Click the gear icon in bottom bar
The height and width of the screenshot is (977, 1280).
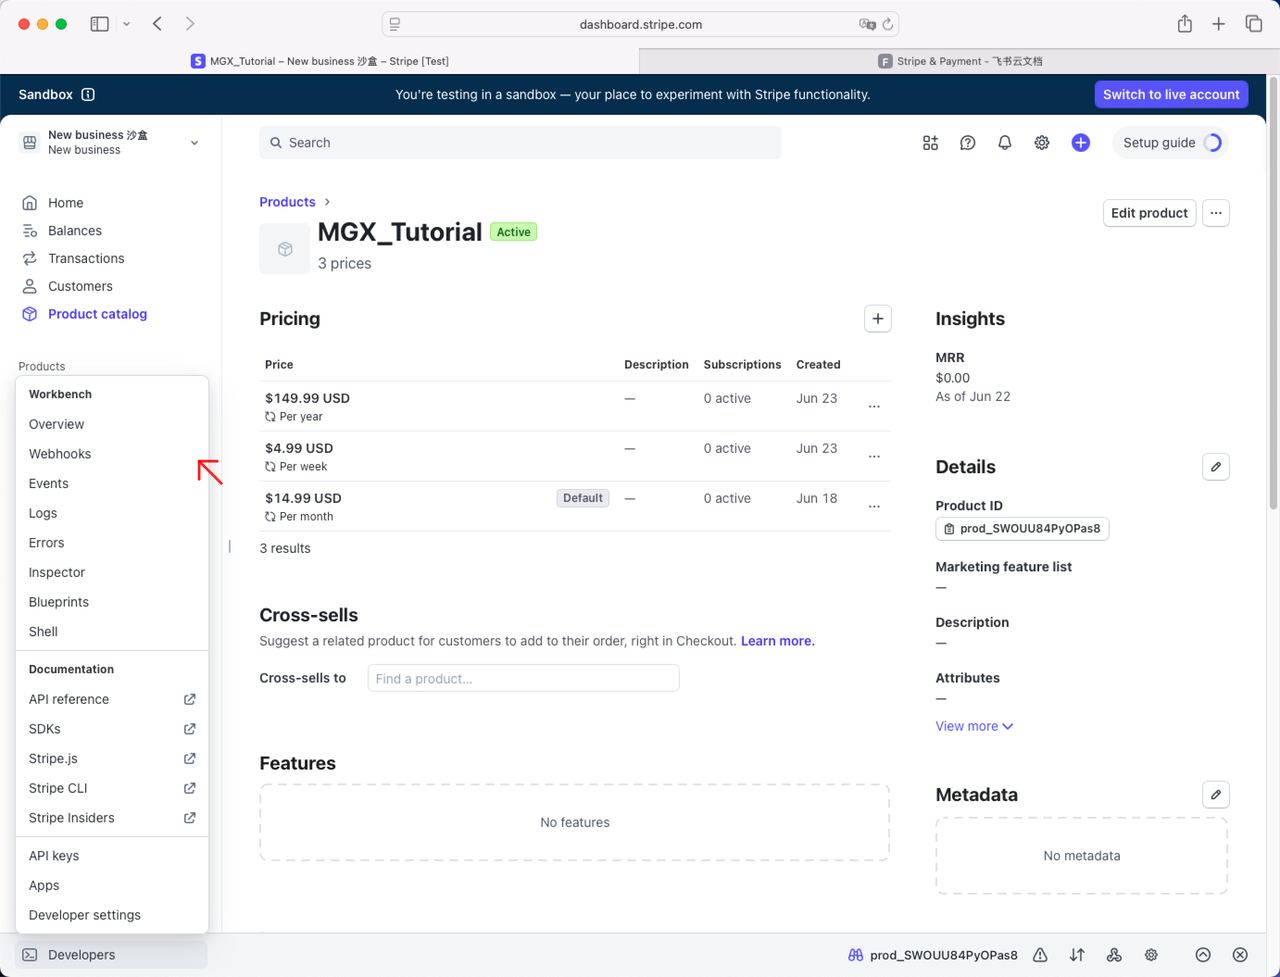tap(1151, 955)
